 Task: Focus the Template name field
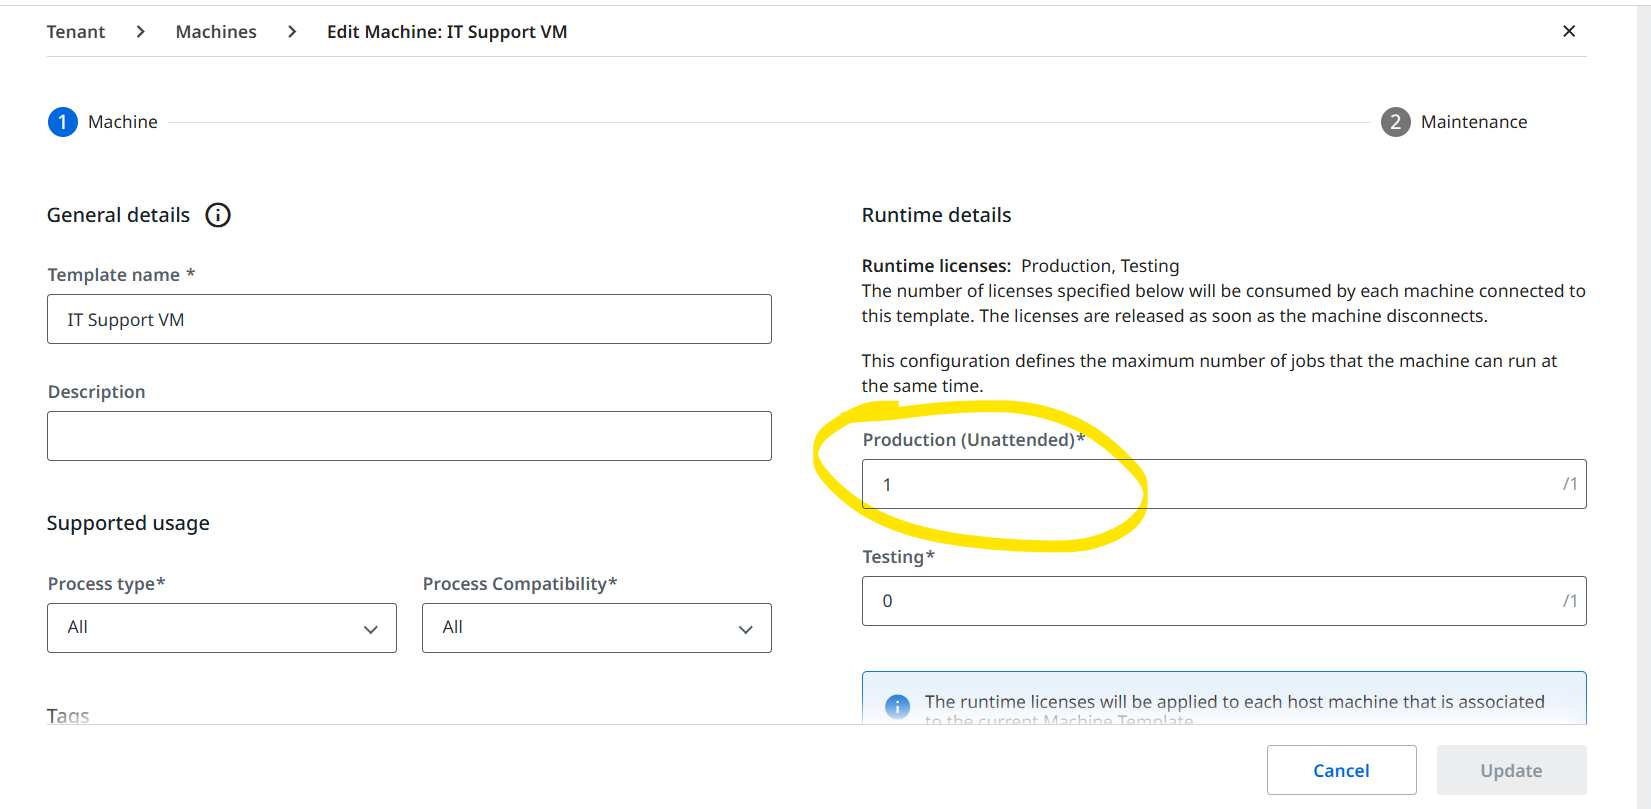point(409,320)
